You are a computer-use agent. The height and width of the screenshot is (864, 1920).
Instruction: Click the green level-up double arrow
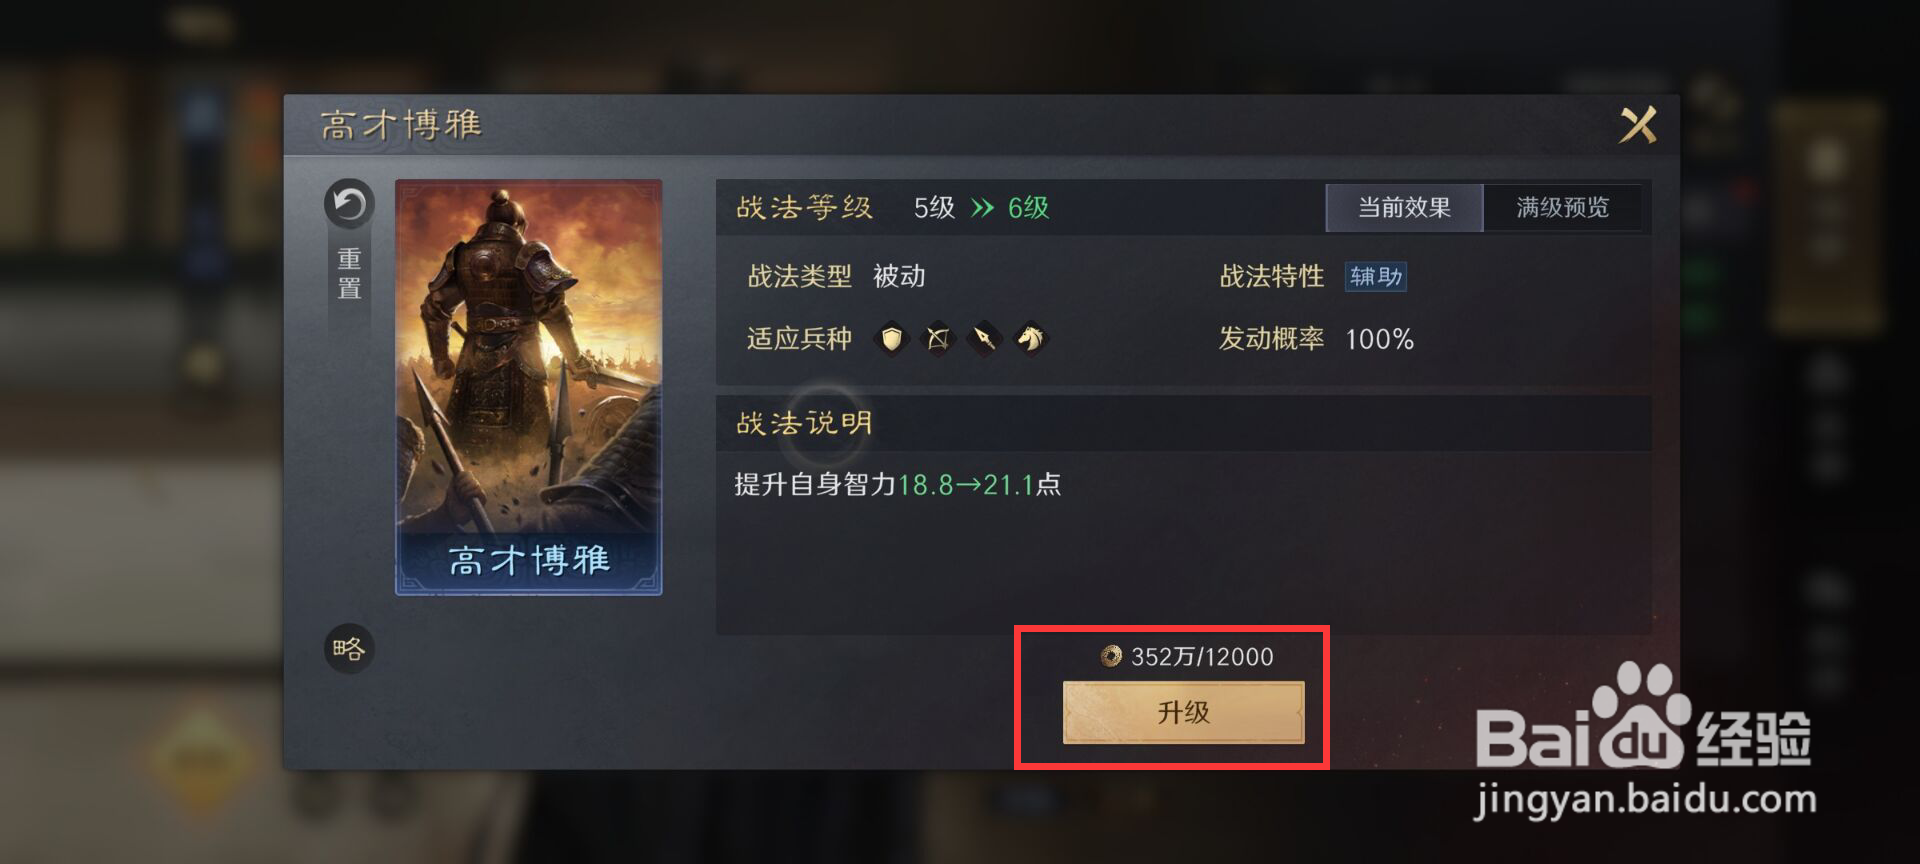983,208
